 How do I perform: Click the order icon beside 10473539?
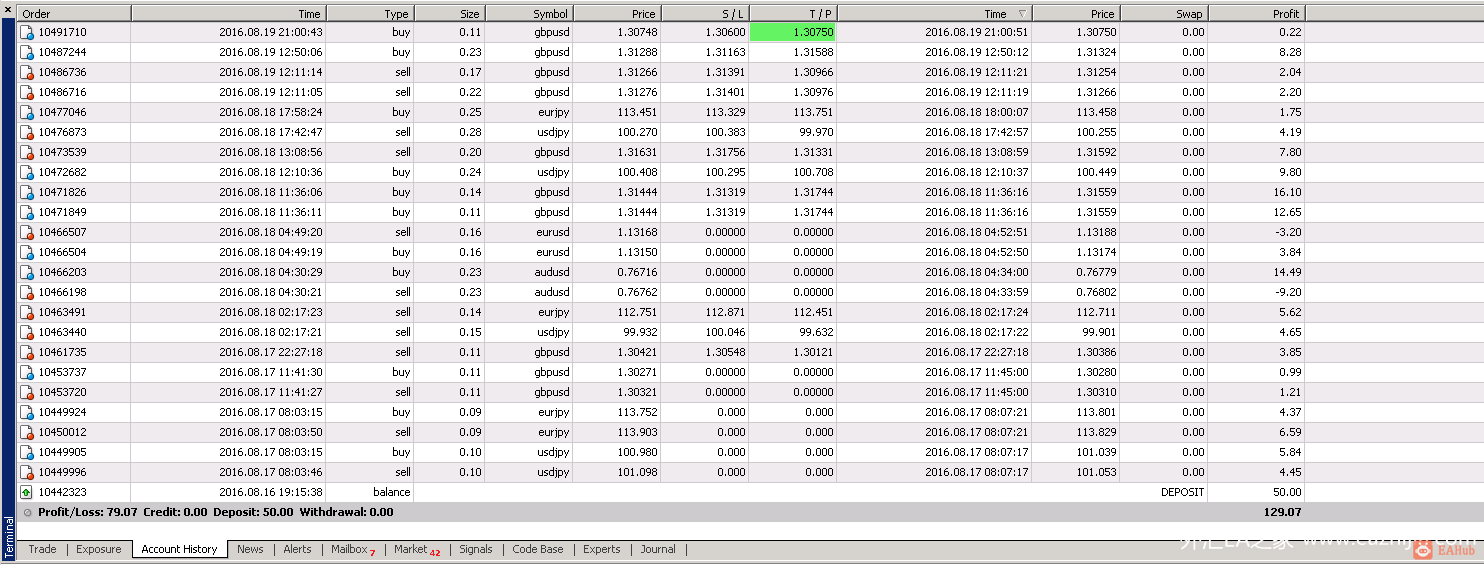point(27,152)
